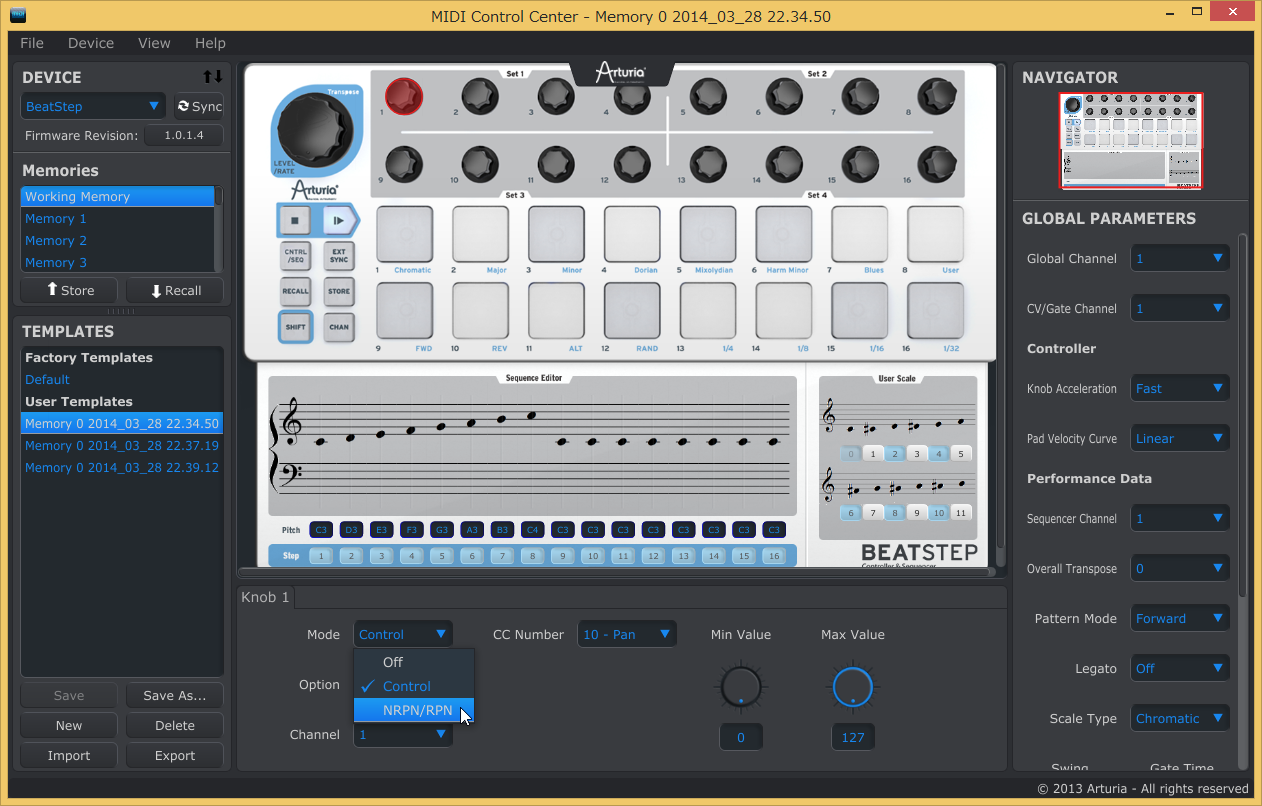Click the CHAN button on the device

click(x=339, y=327)
